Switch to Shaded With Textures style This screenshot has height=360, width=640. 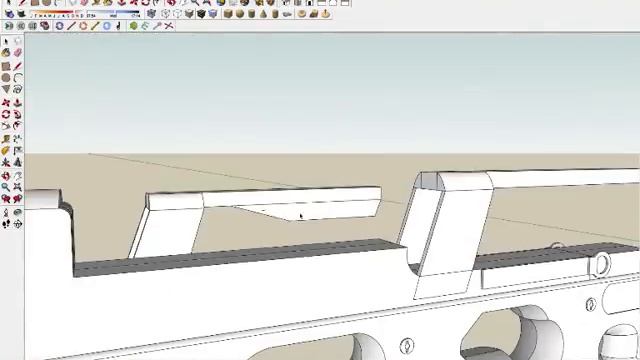pos(201,14)
